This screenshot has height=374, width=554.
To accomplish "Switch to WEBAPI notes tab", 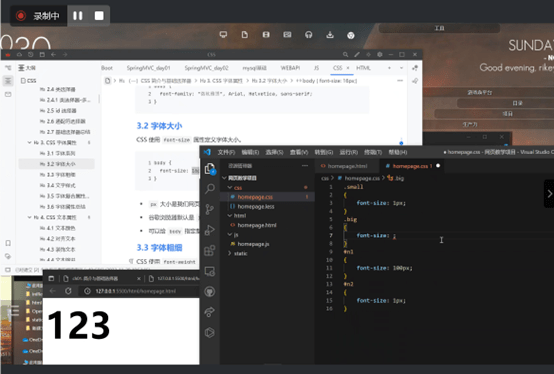I will tap(290, 68).
